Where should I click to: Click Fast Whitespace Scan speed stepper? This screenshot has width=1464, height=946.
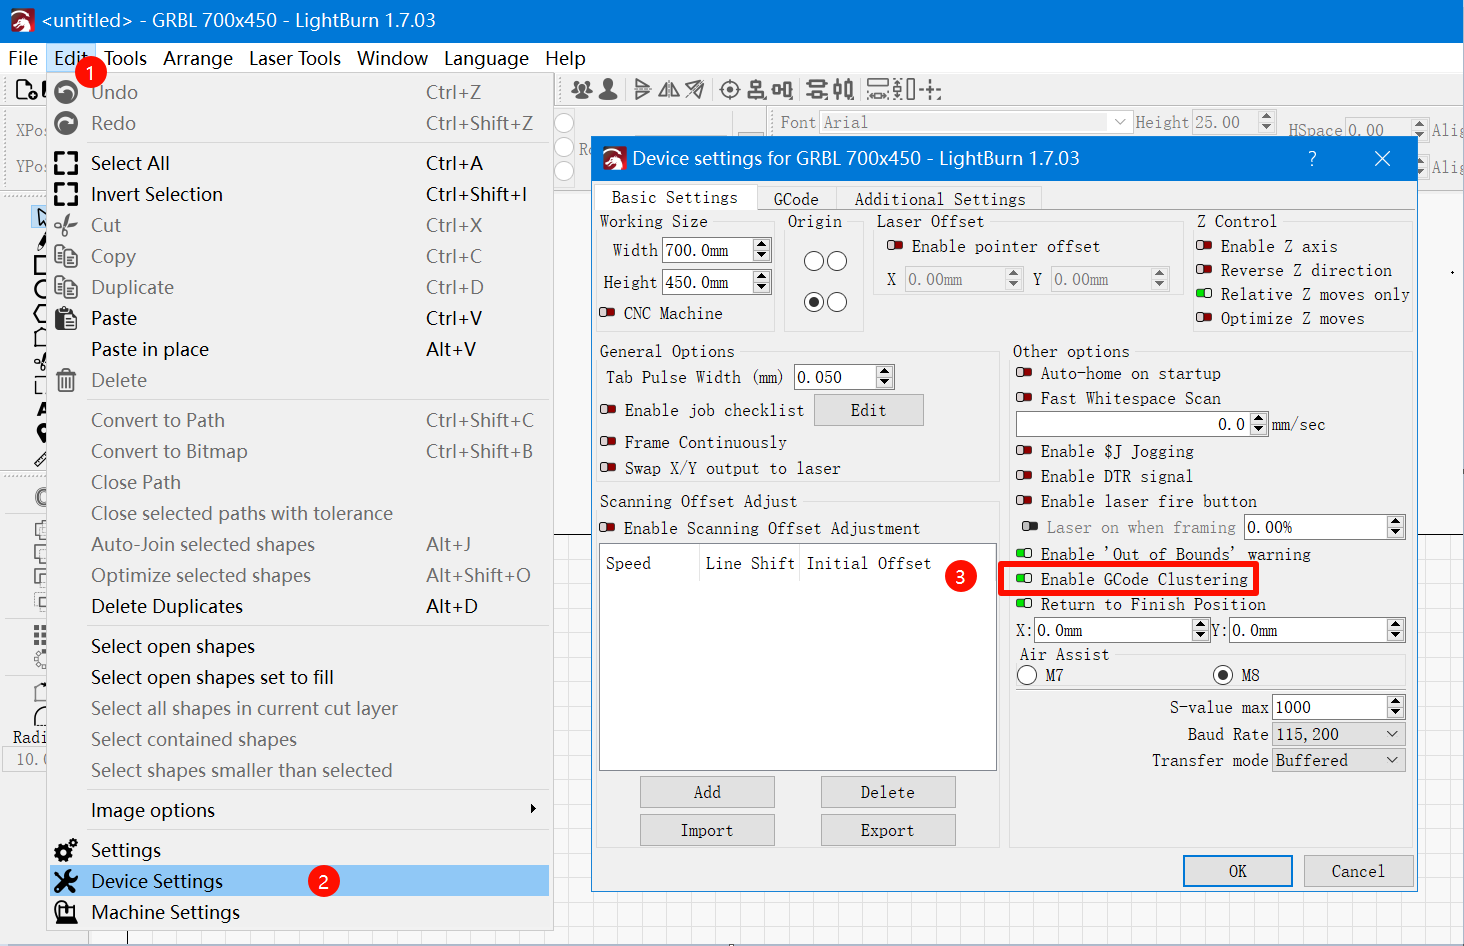[1259, 424]
